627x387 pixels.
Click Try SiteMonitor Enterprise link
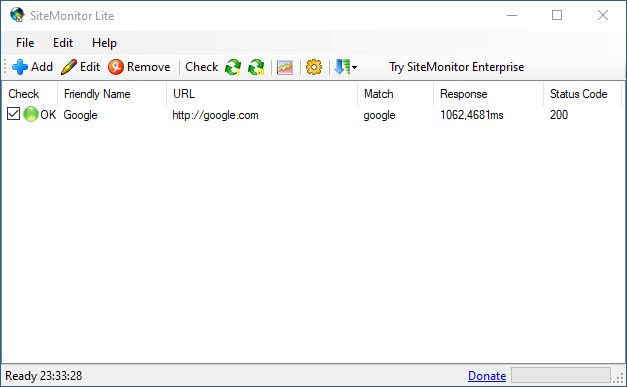coord(457,67)
